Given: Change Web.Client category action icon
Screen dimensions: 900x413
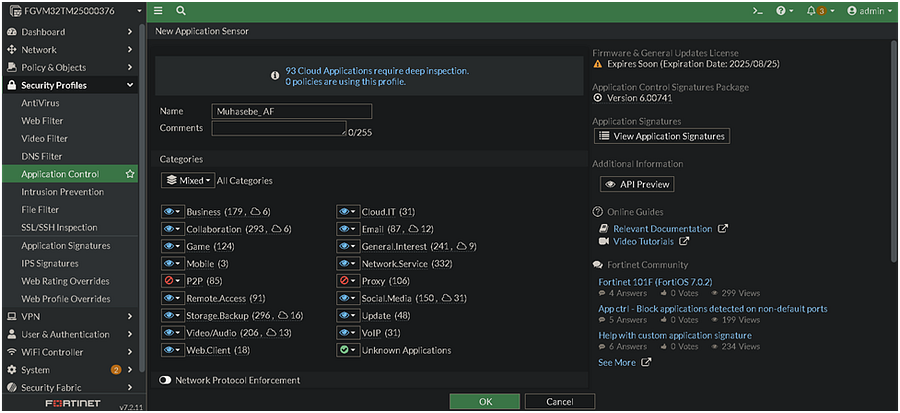Looking at the screenshot, I should (172, 350).
